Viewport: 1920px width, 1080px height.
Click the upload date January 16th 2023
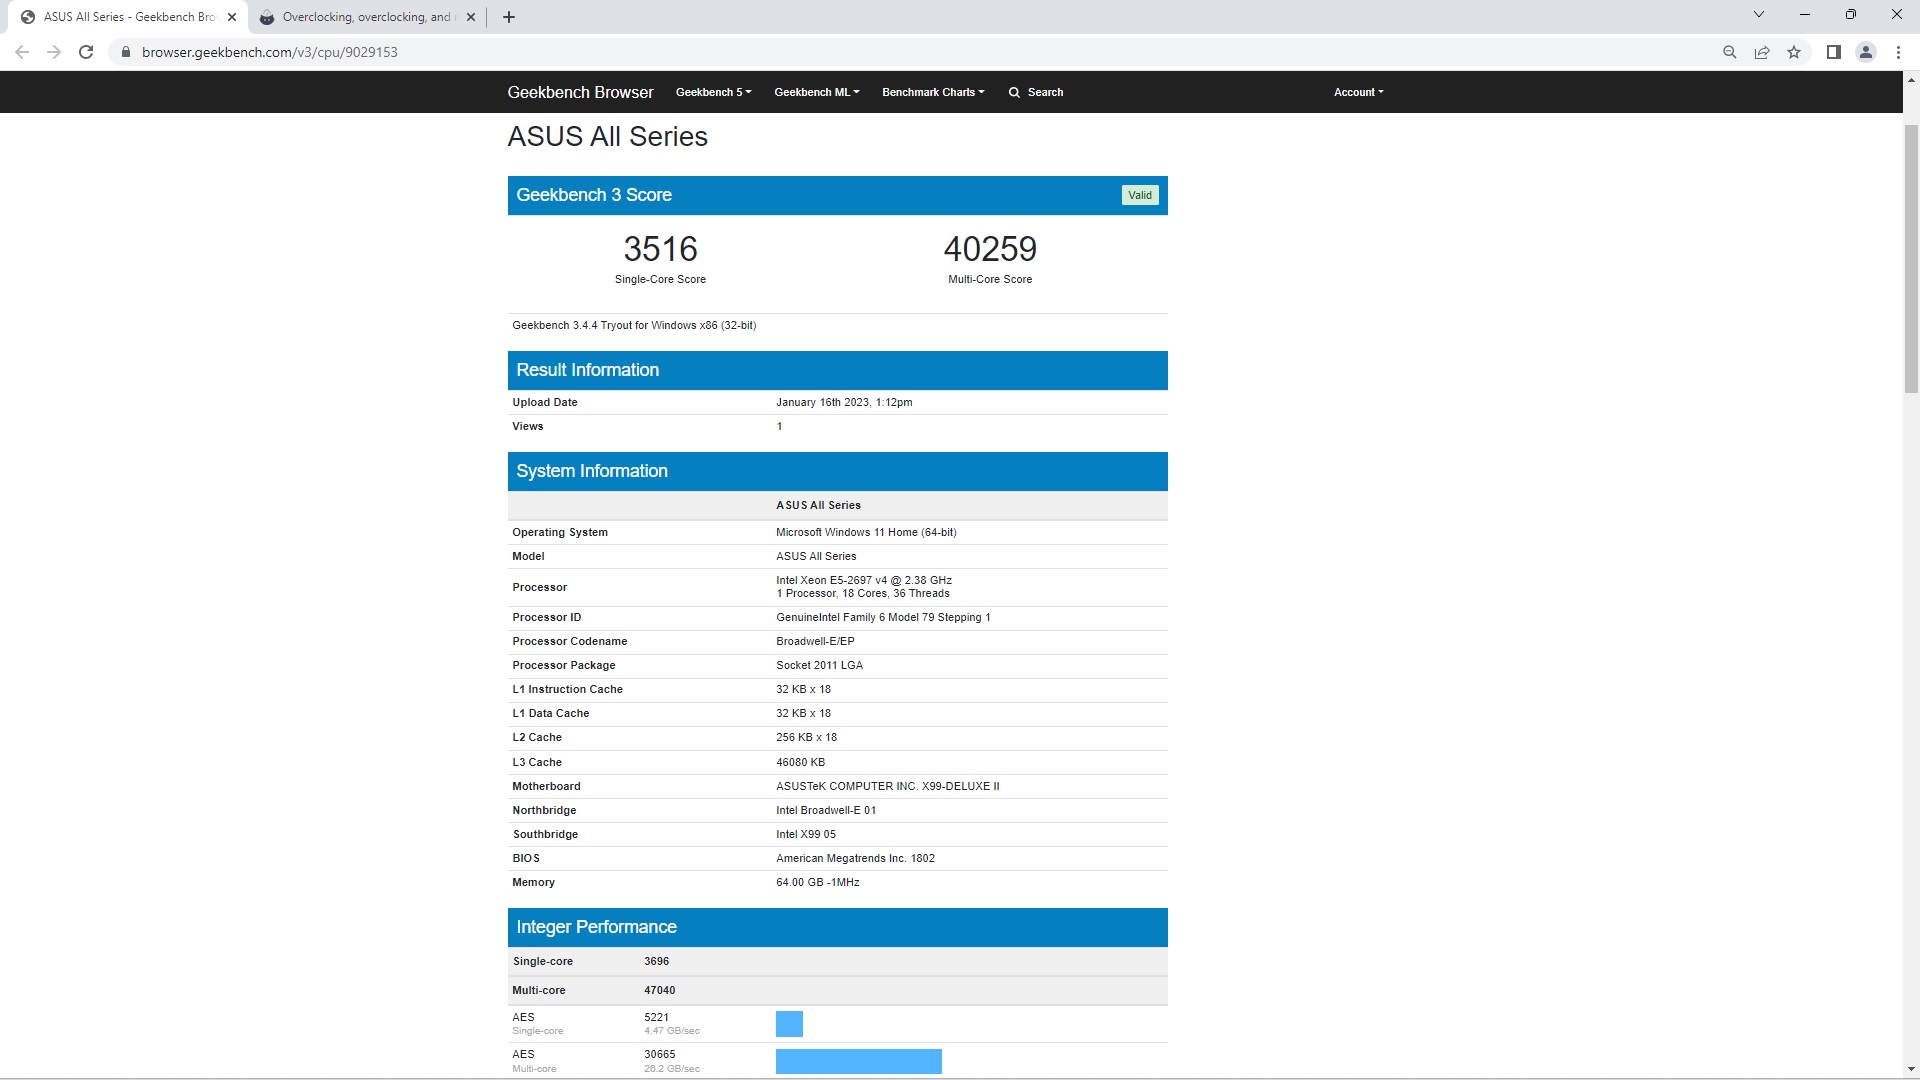coord(844,402)
